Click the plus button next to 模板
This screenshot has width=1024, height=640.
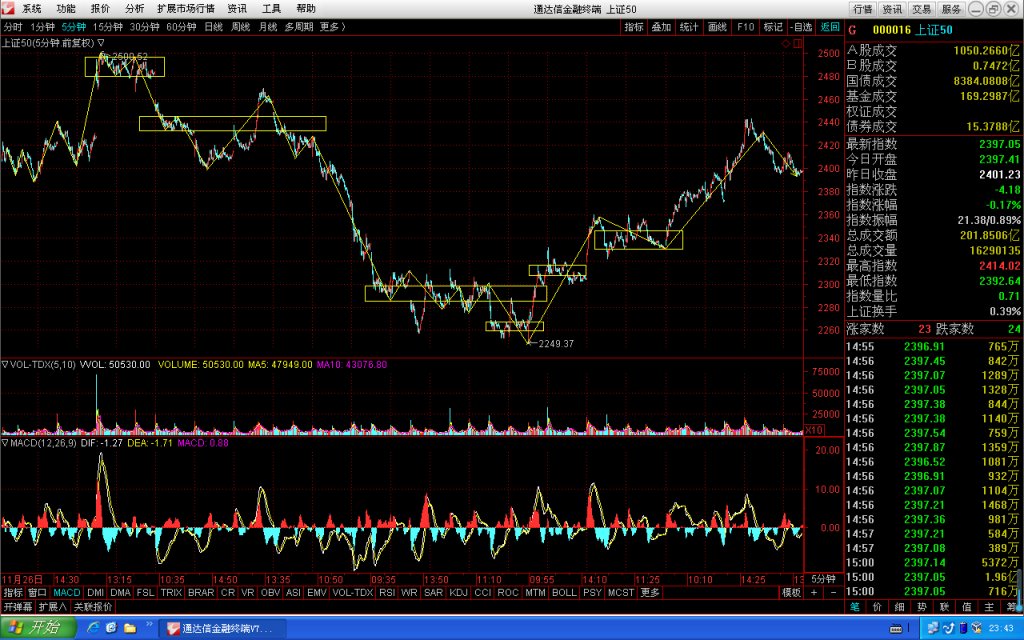click(x=814, y=592)
